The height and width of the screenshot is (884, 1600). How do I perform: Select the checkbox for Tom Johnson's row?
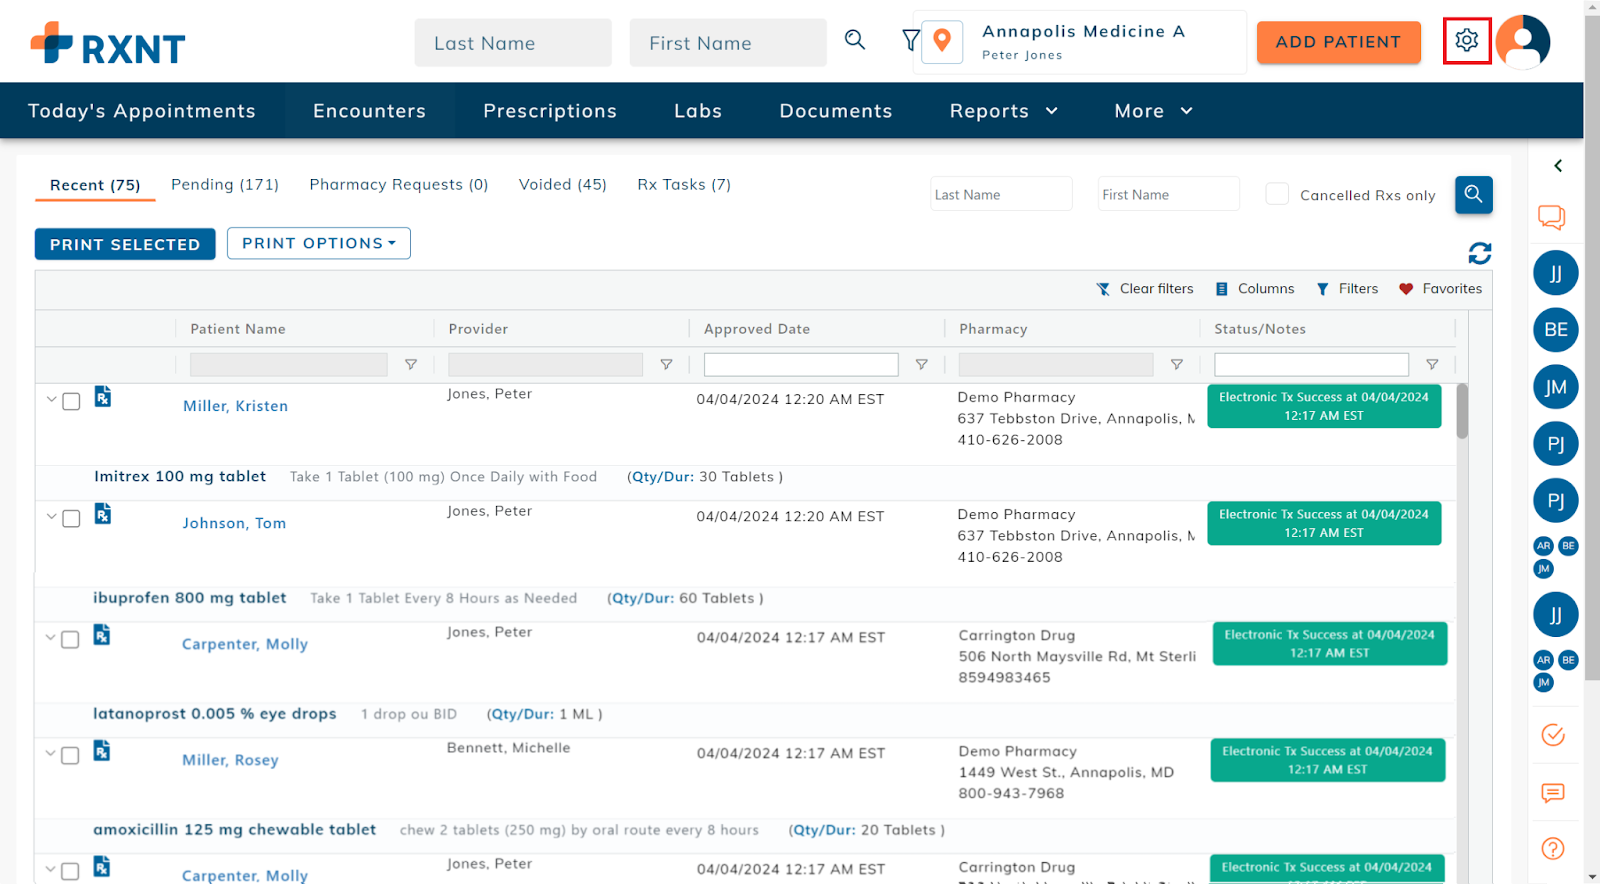71,518
